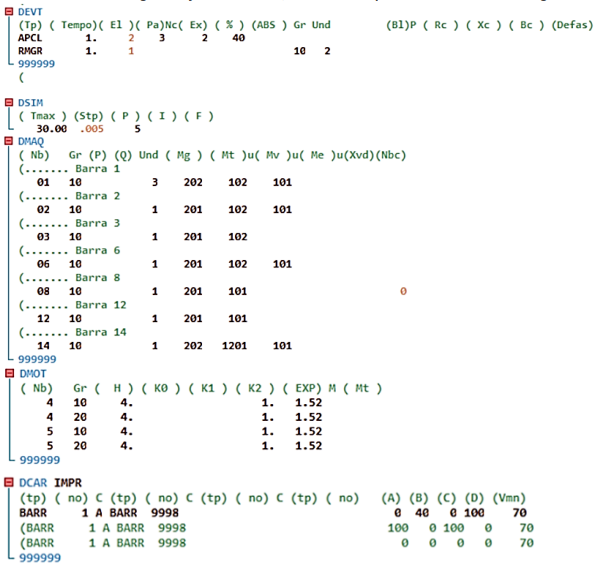Click the 01 machine data row

click(164, 182)
